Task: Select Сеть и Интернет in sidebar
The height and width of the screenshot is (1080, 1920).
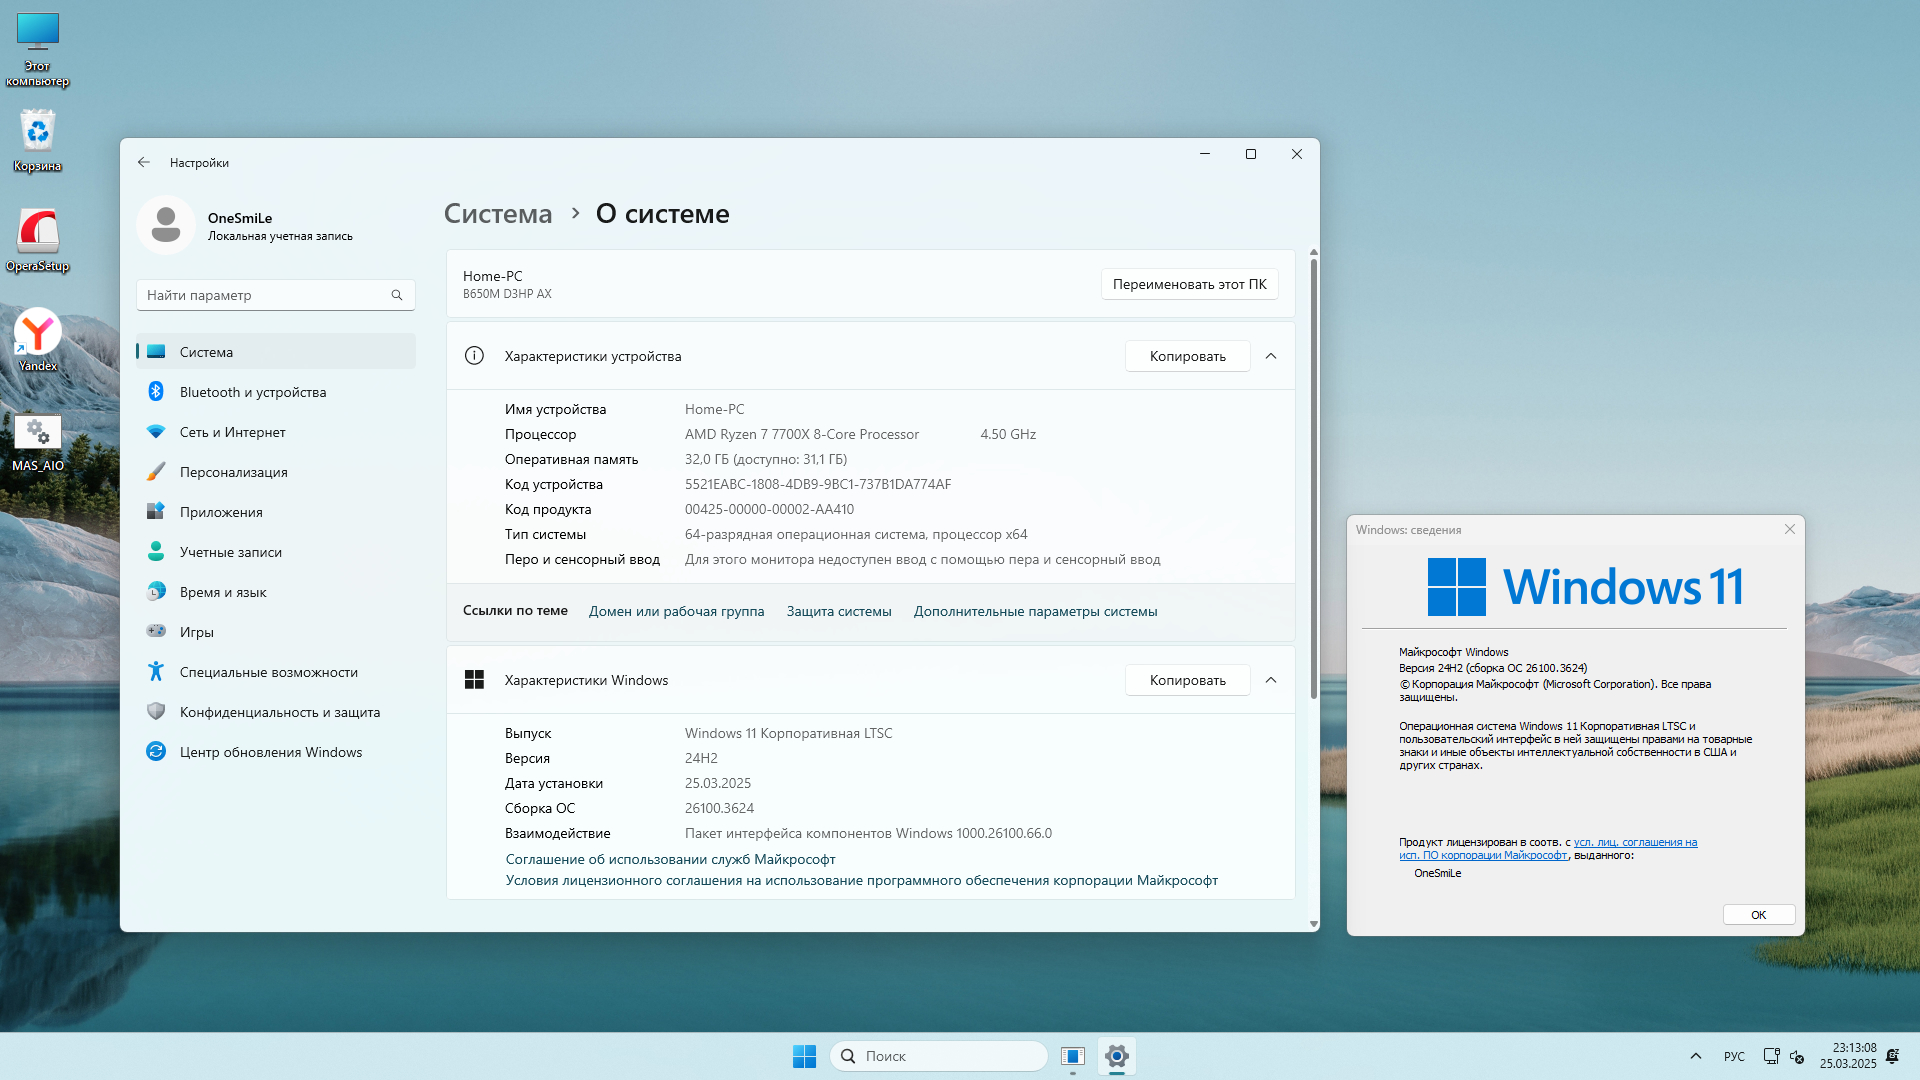Action: point(232,432)
